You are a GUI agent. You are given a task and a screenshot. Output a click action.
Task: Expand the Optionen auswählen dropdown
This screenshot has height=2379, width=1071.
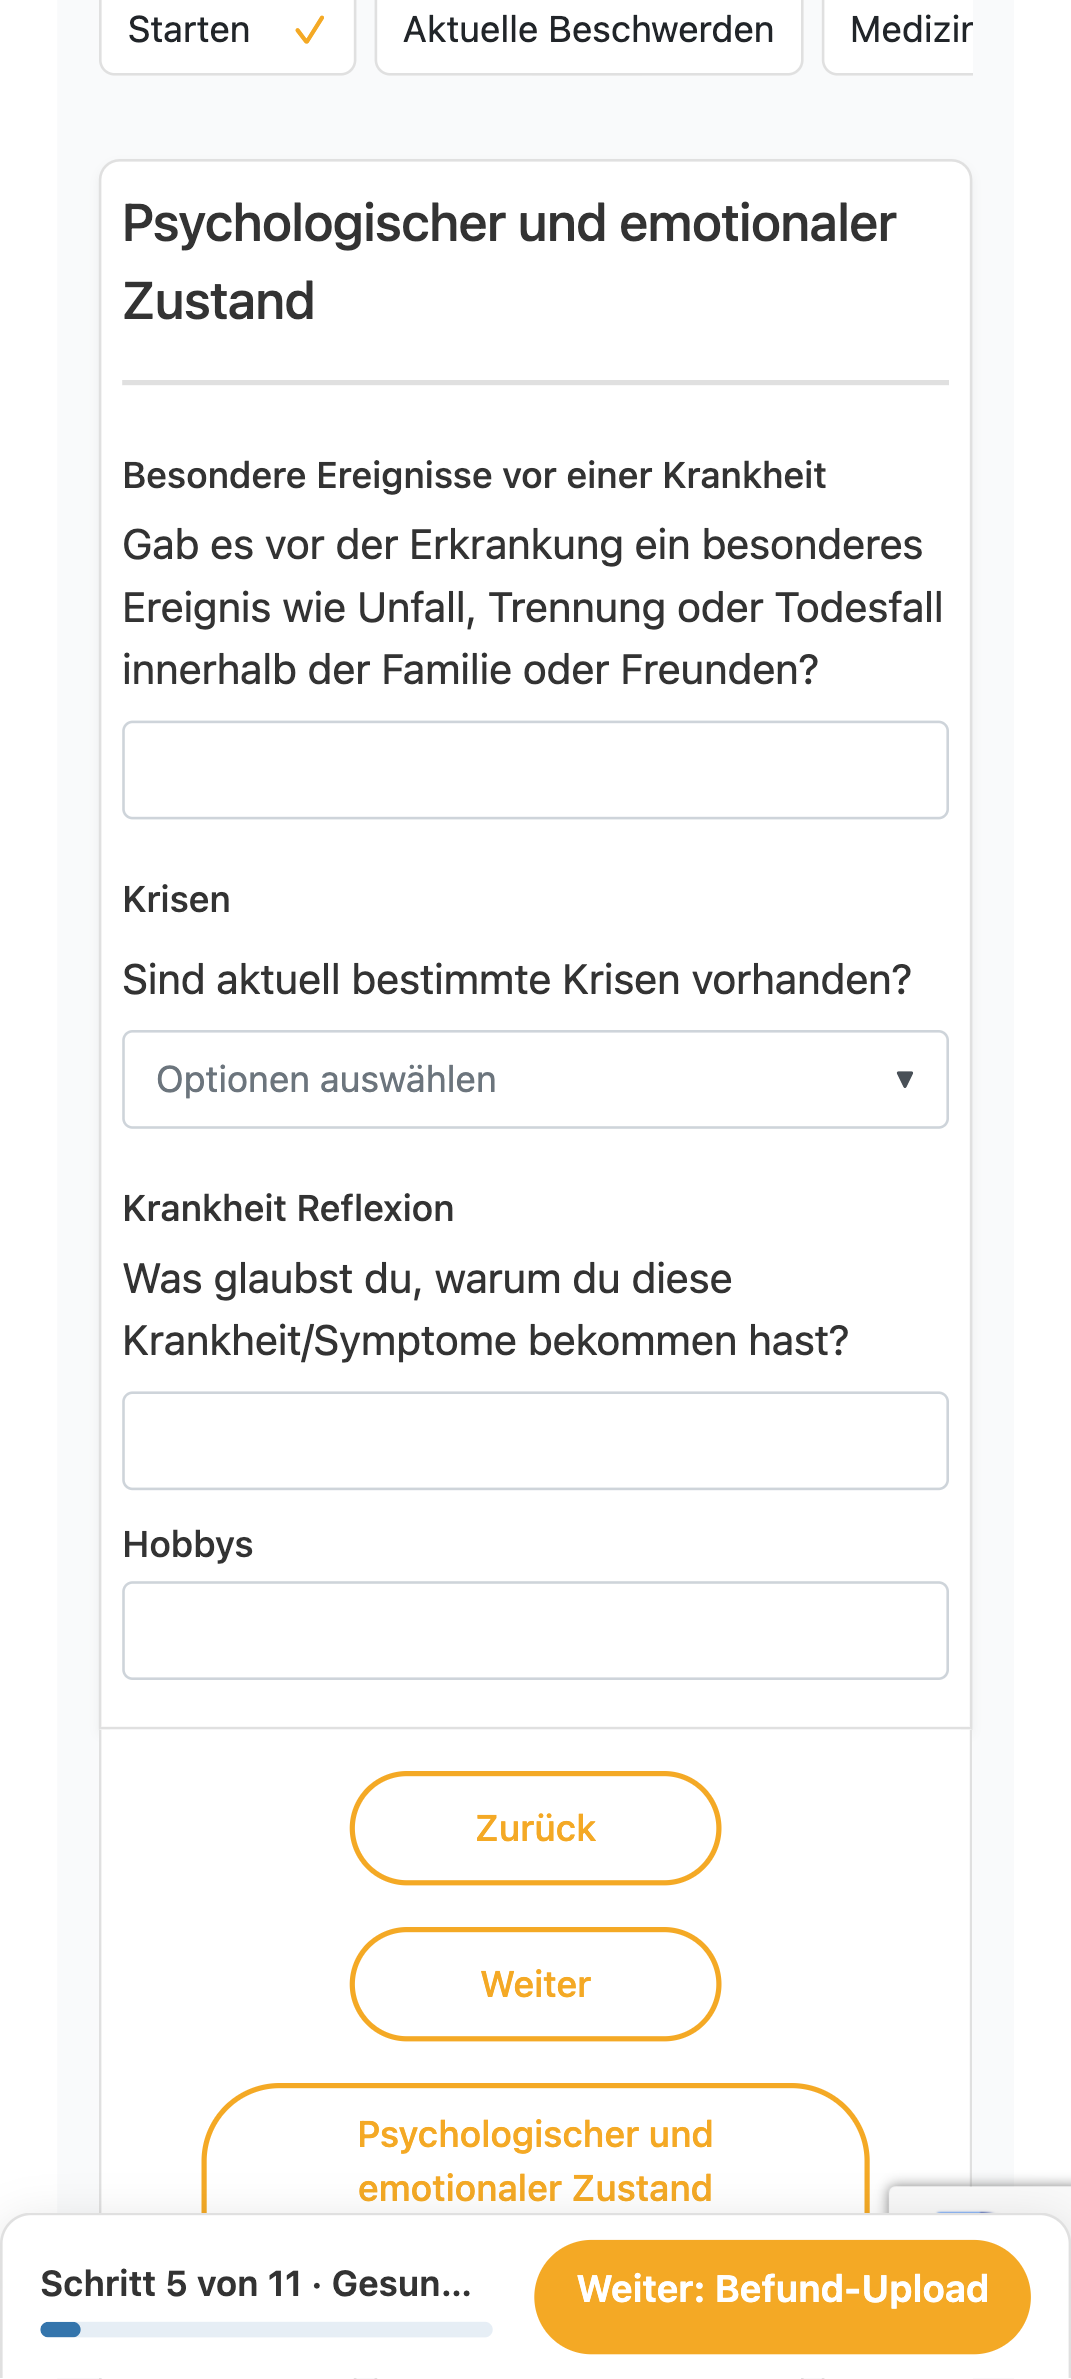pyautogui.click(x=535, y=1080)
